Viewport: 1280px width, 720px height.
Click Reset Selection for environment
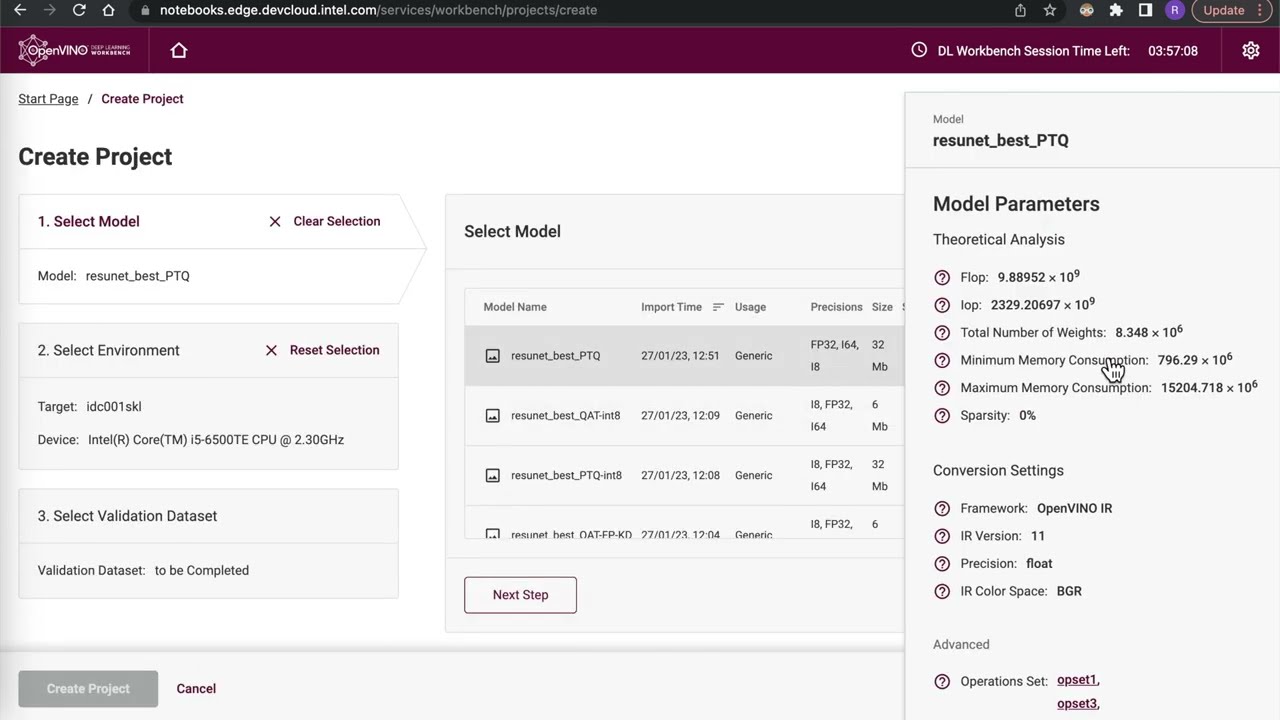[322, 350]
